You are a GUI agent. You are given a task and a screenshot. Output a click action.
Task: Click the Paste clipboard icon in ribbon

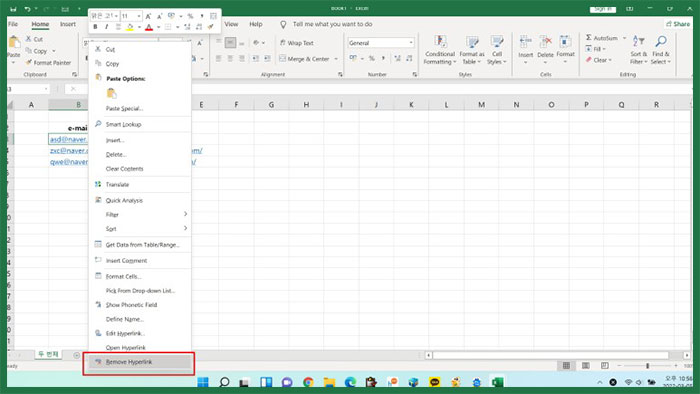point(14,42)
